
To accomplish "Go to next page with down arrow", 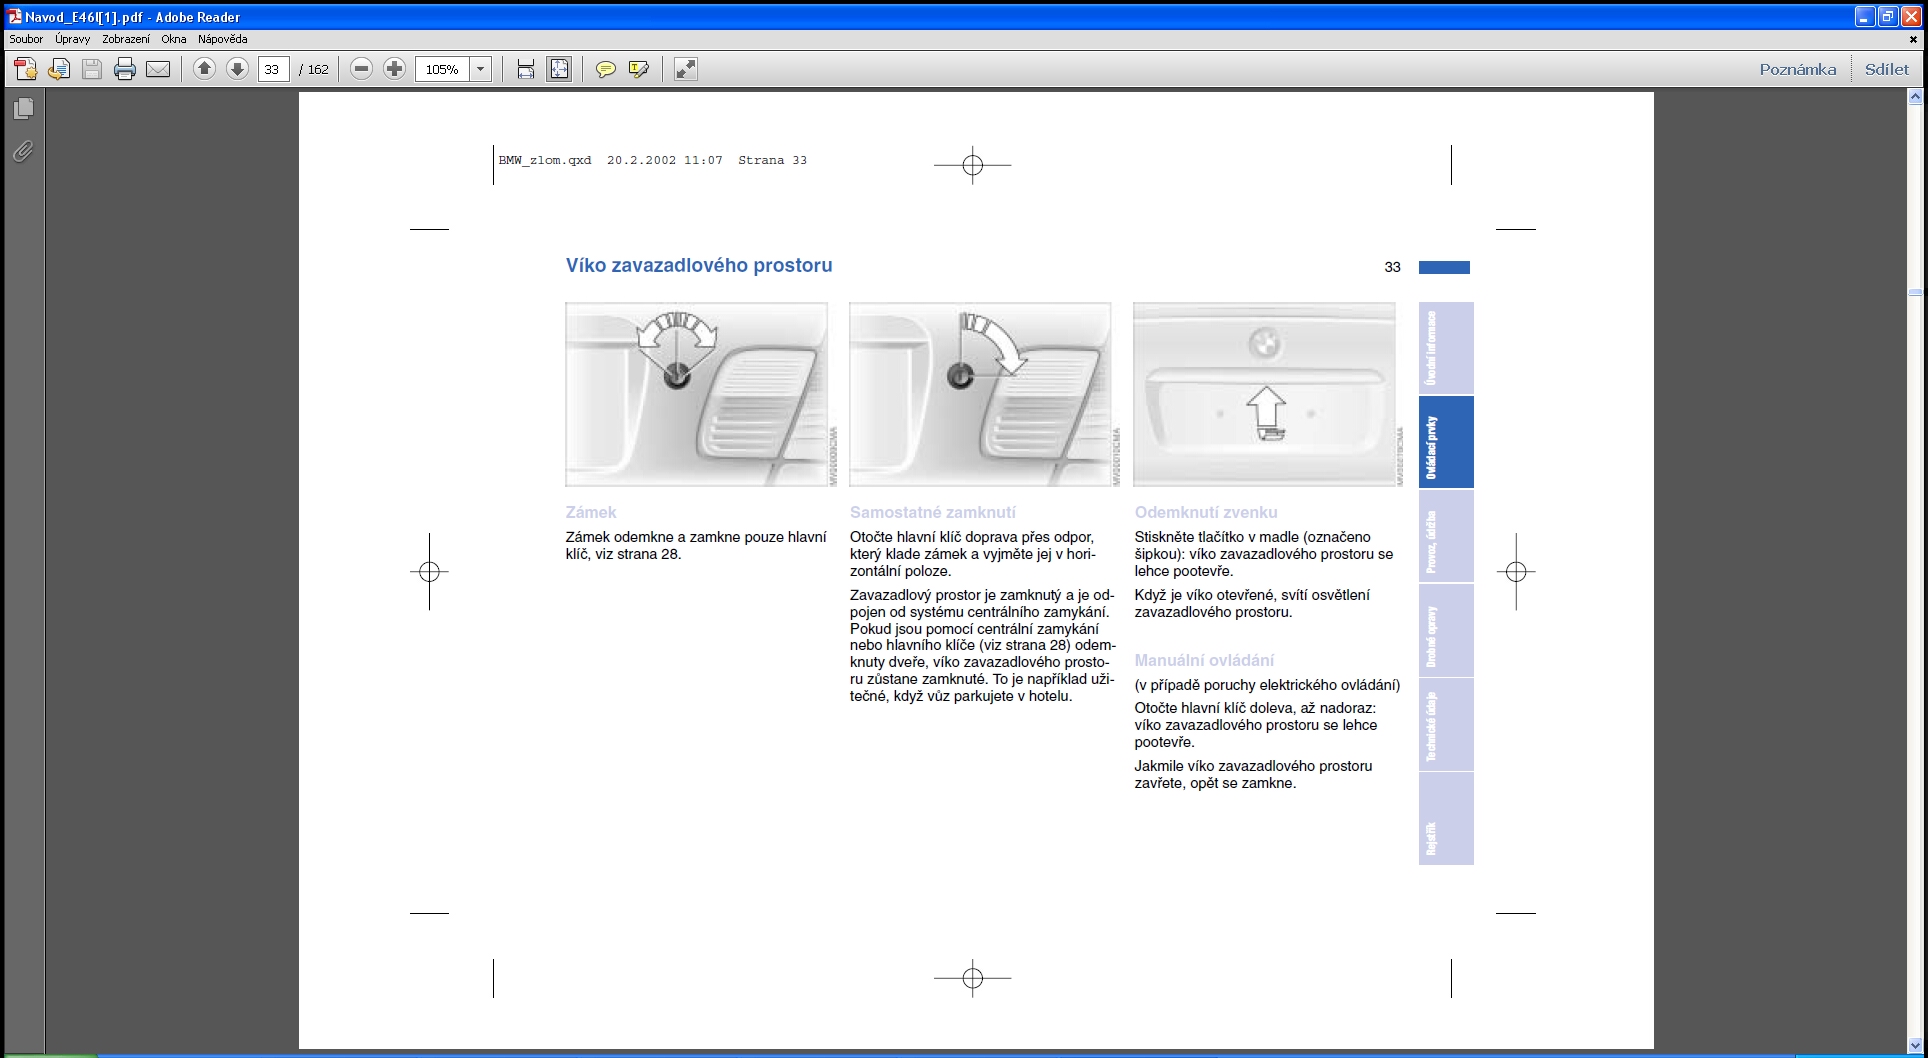I will coord(237,69).
